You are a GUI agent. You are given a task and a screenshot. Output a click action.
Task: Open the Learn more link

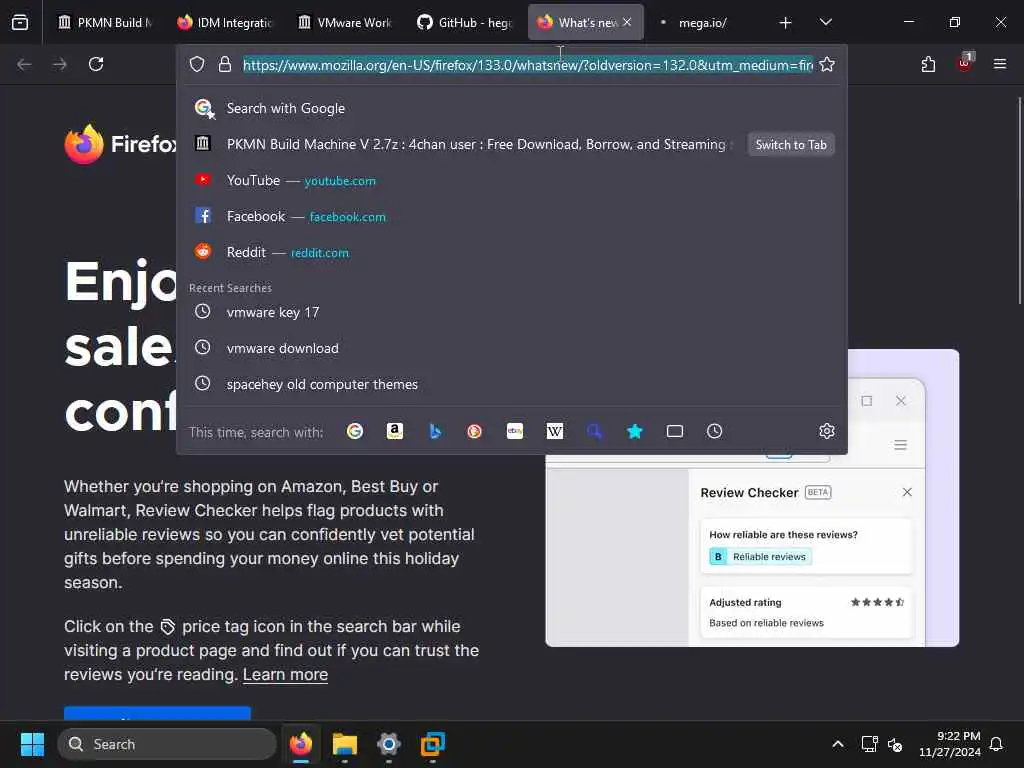[285, 675]
